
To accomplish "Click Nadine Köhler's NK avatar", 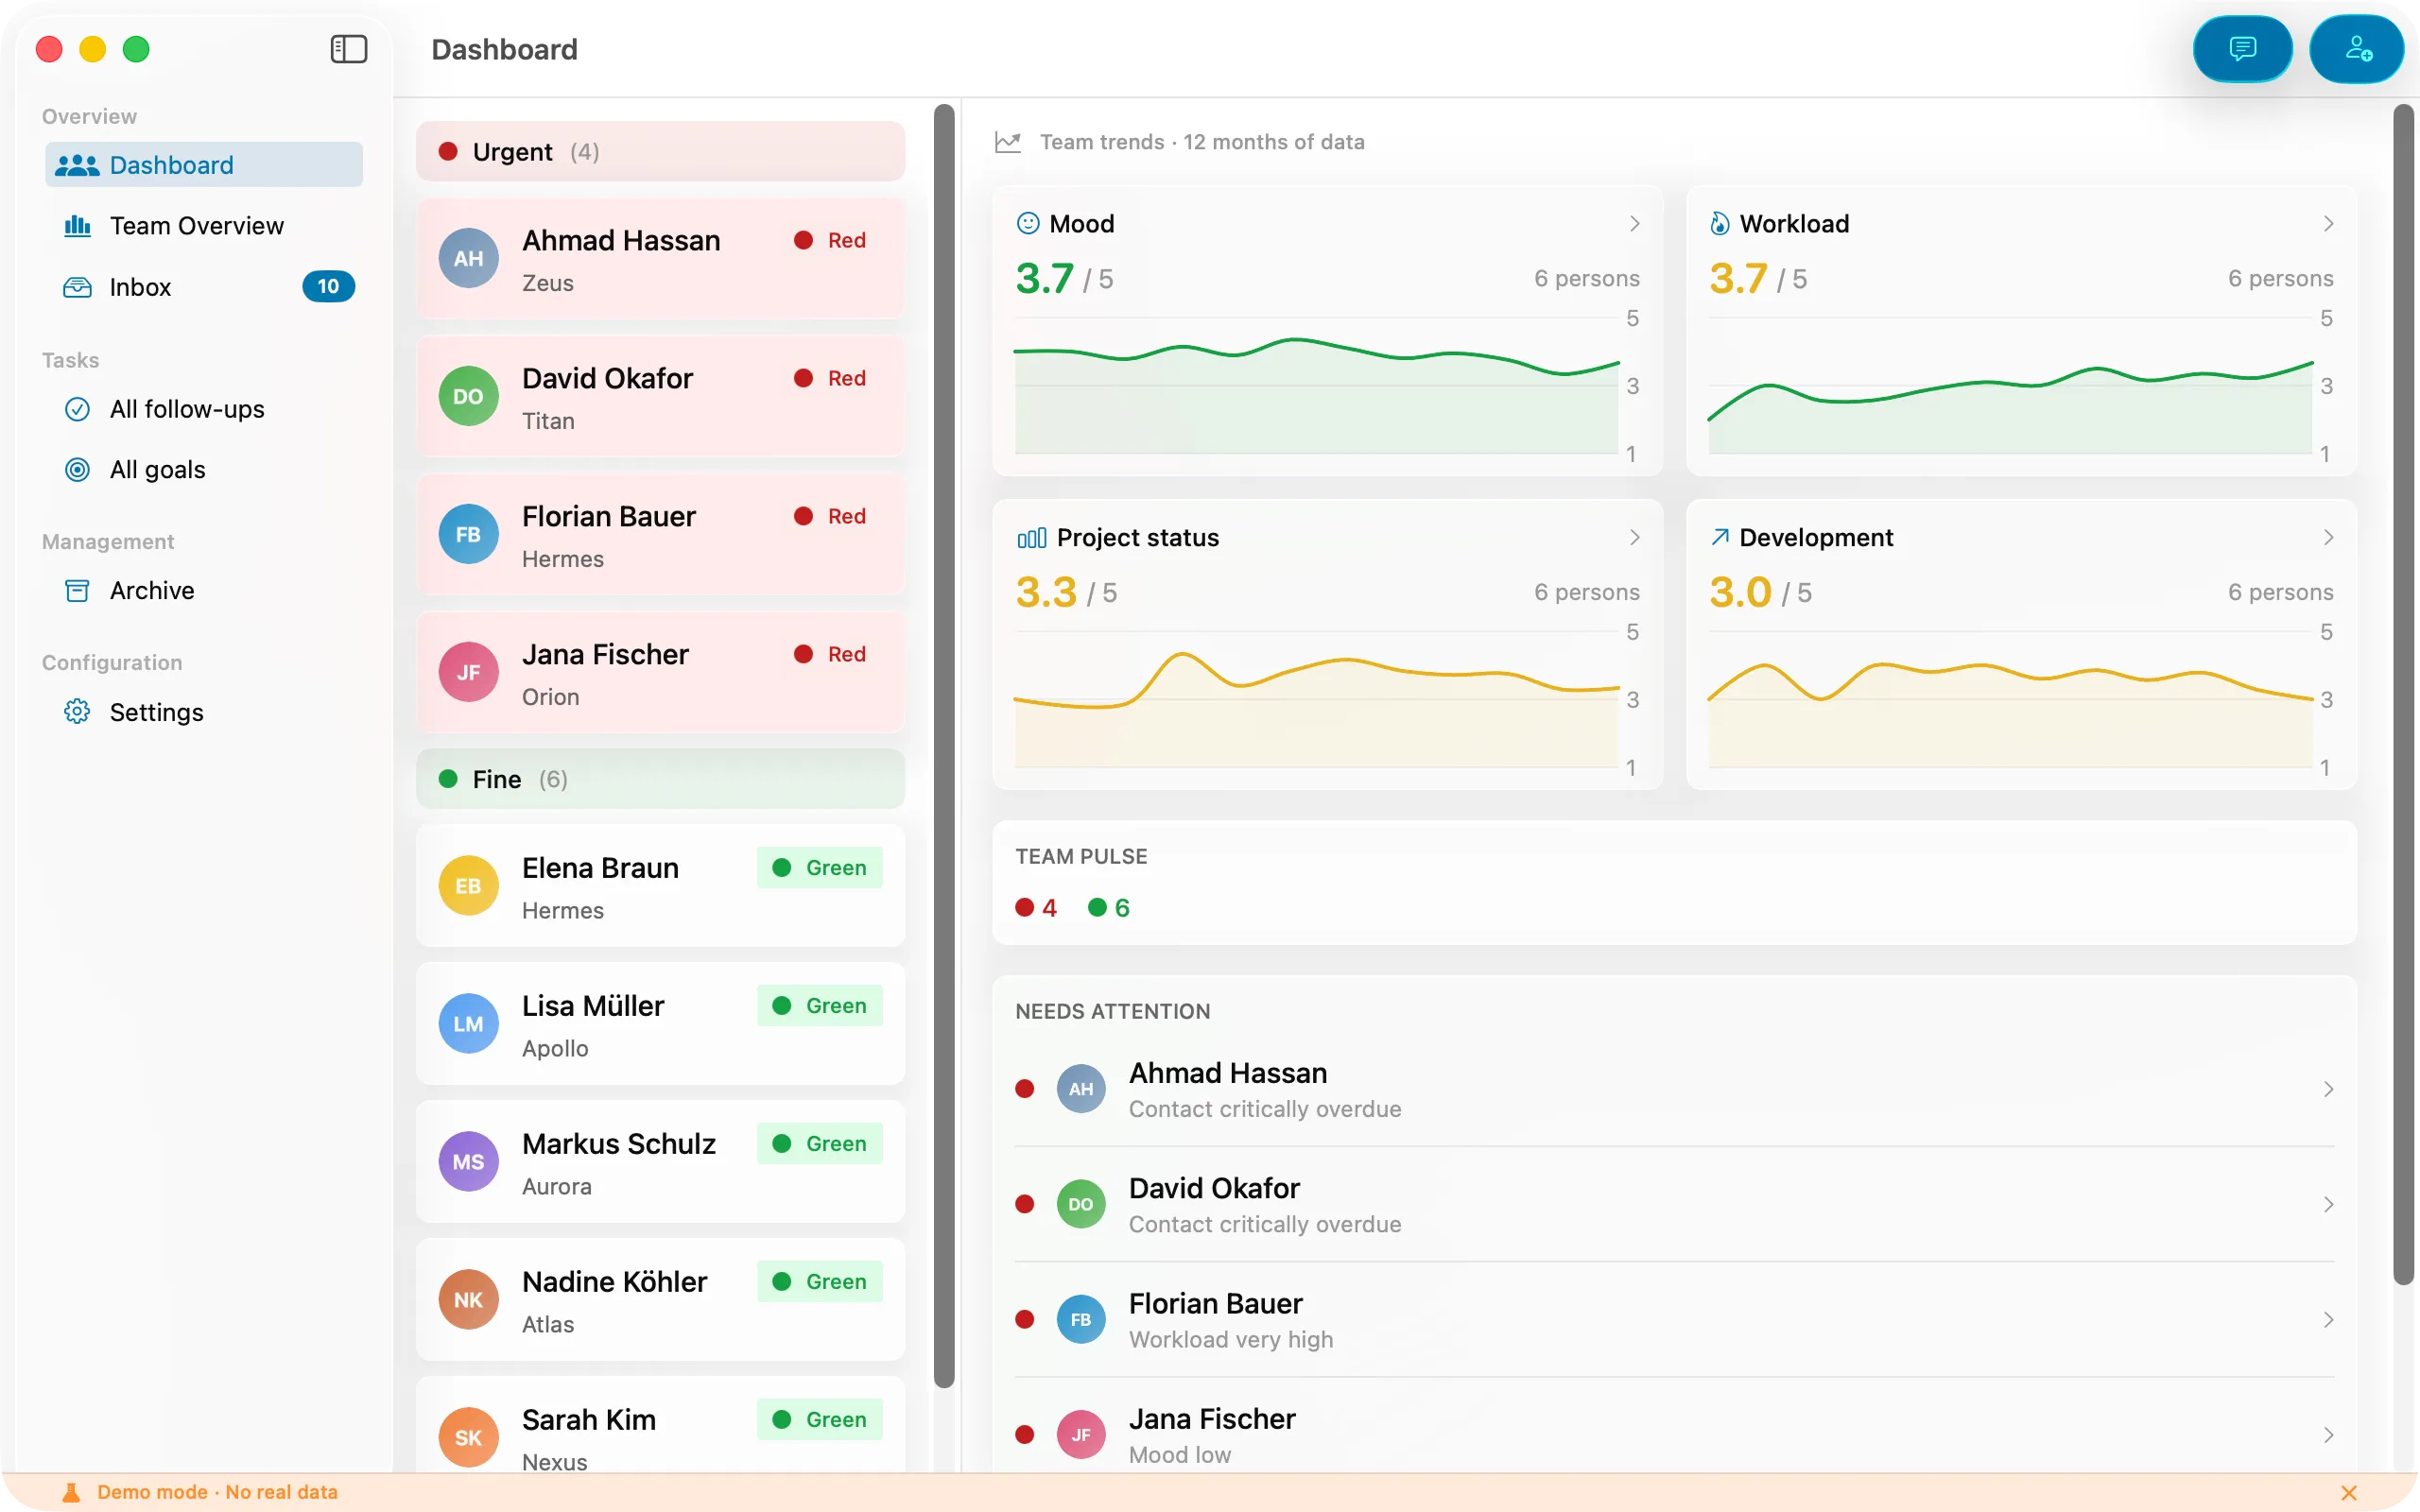I will coord(468,1300).
